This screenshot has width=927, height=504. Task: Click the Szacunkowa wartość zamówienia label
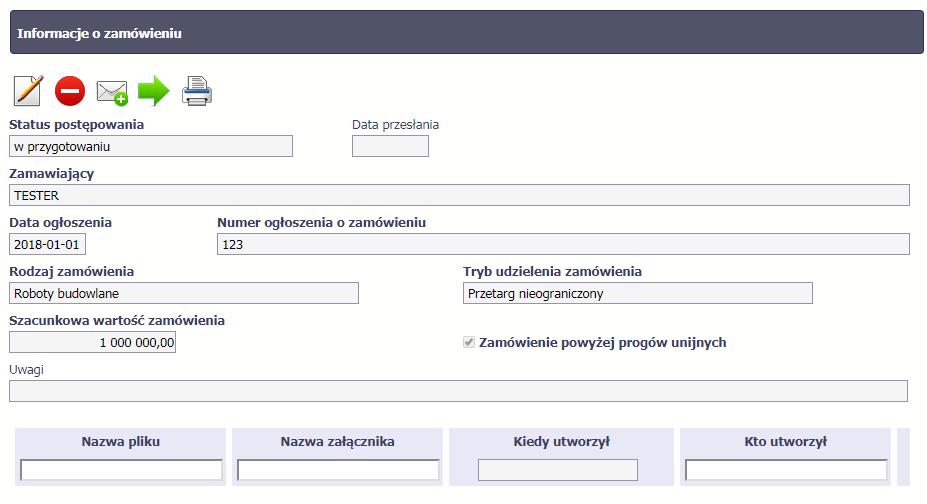(x=117, y=320)
